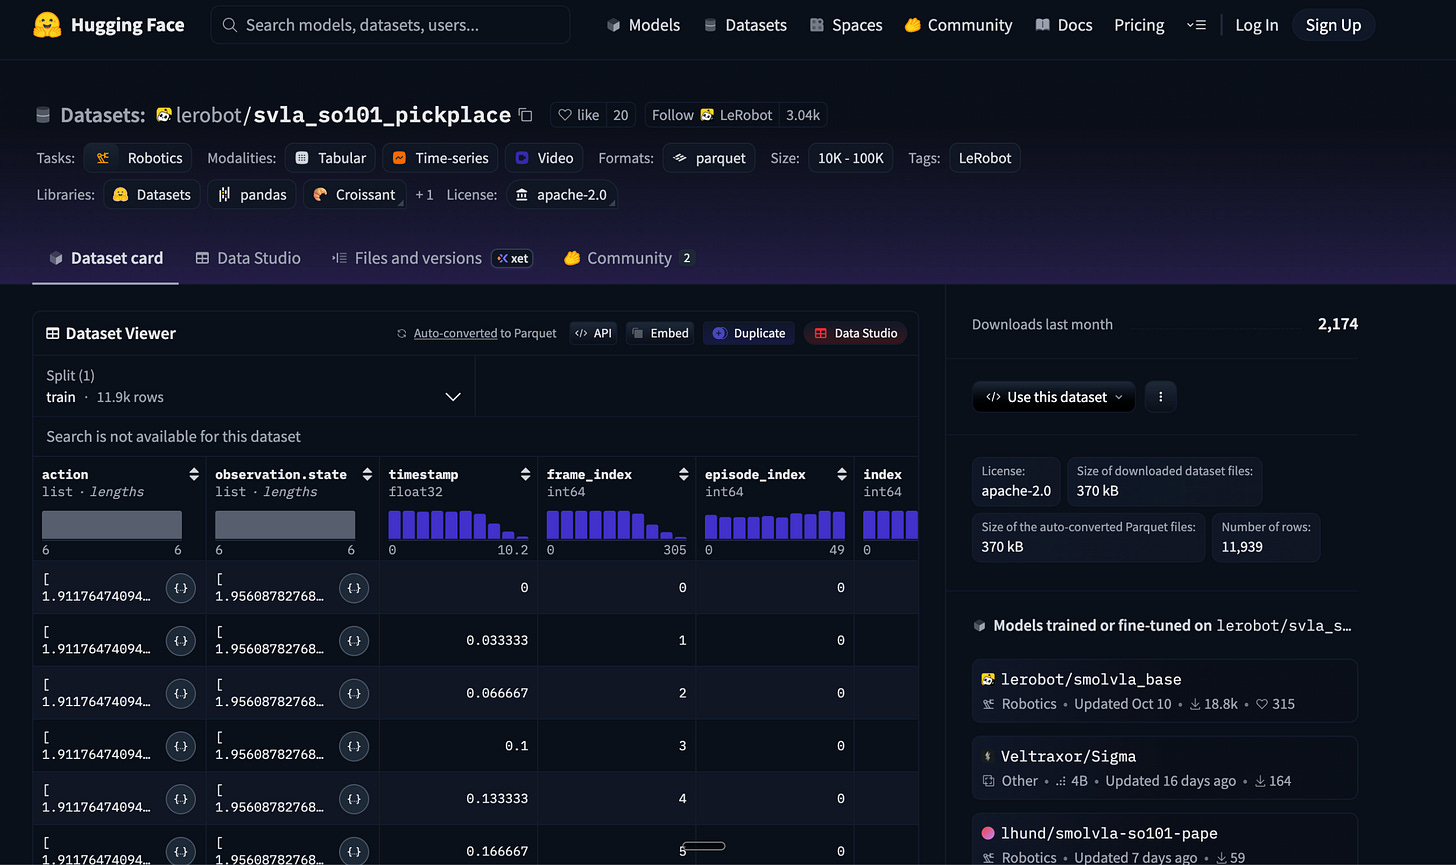The image size is (1456, 865).
Task: Click the red Data Studio button
Action: 855,333
